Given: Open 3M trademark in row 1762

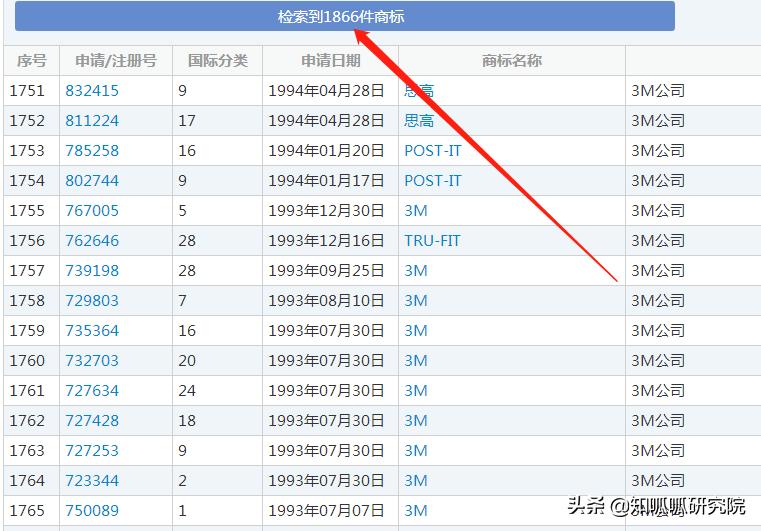Looking at the screenshot, I should coord(416,421).
